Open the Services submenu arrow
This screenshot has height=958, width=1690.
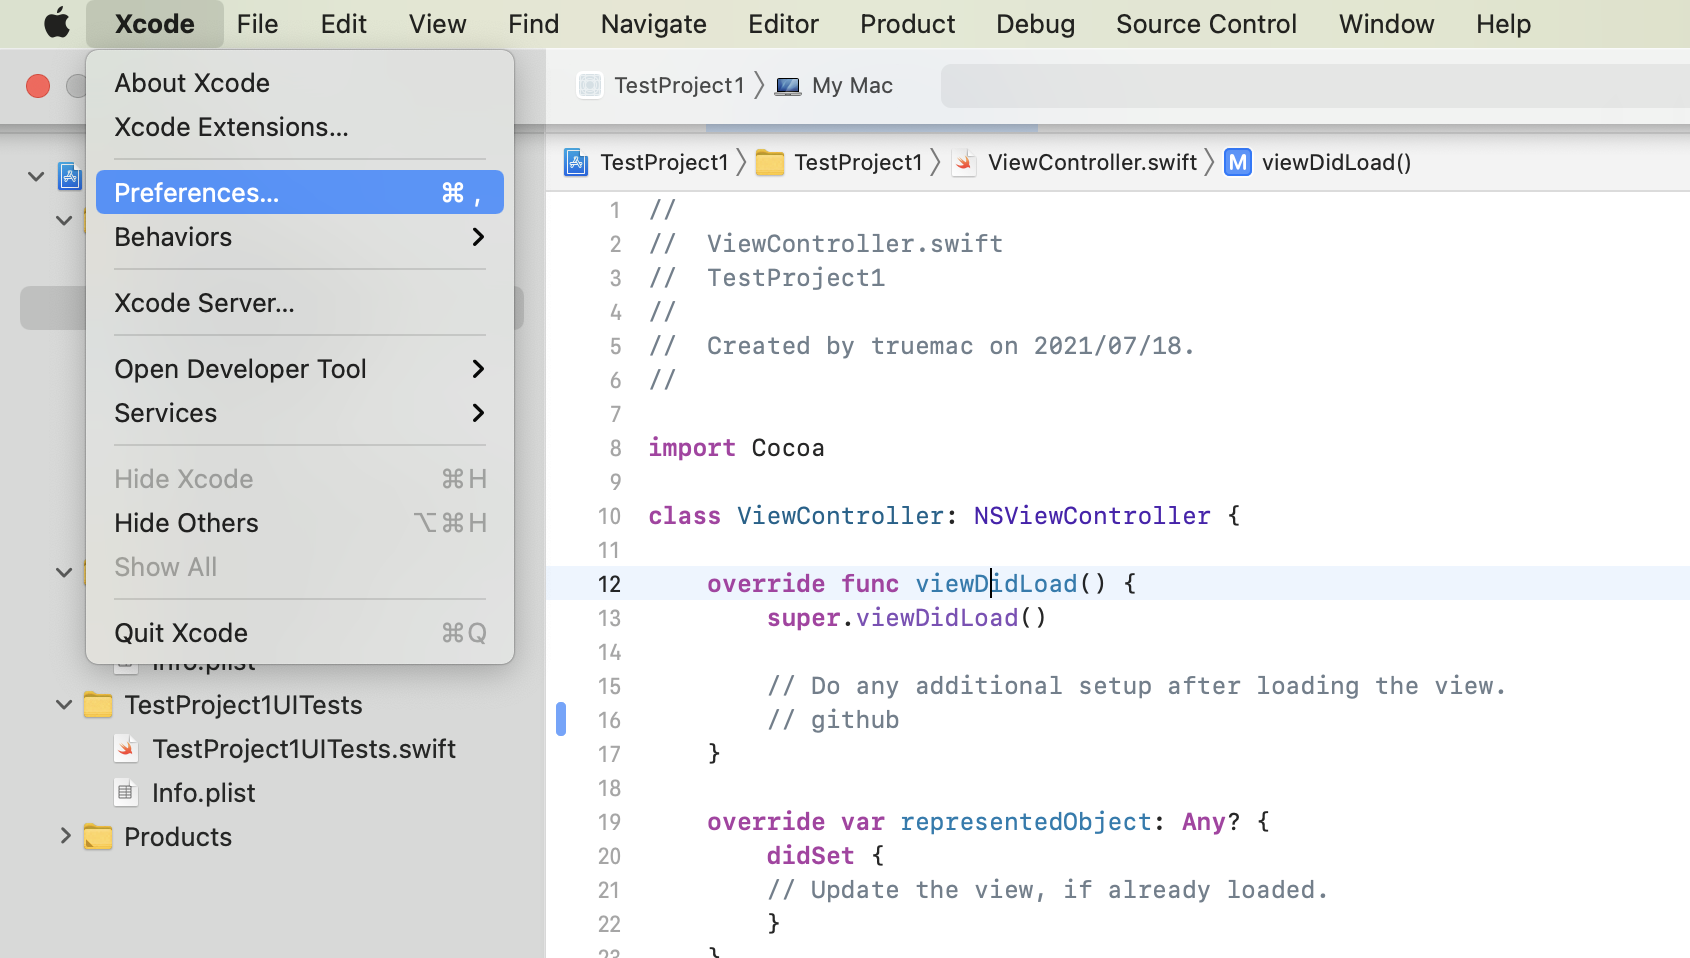(x=478, y=413)
